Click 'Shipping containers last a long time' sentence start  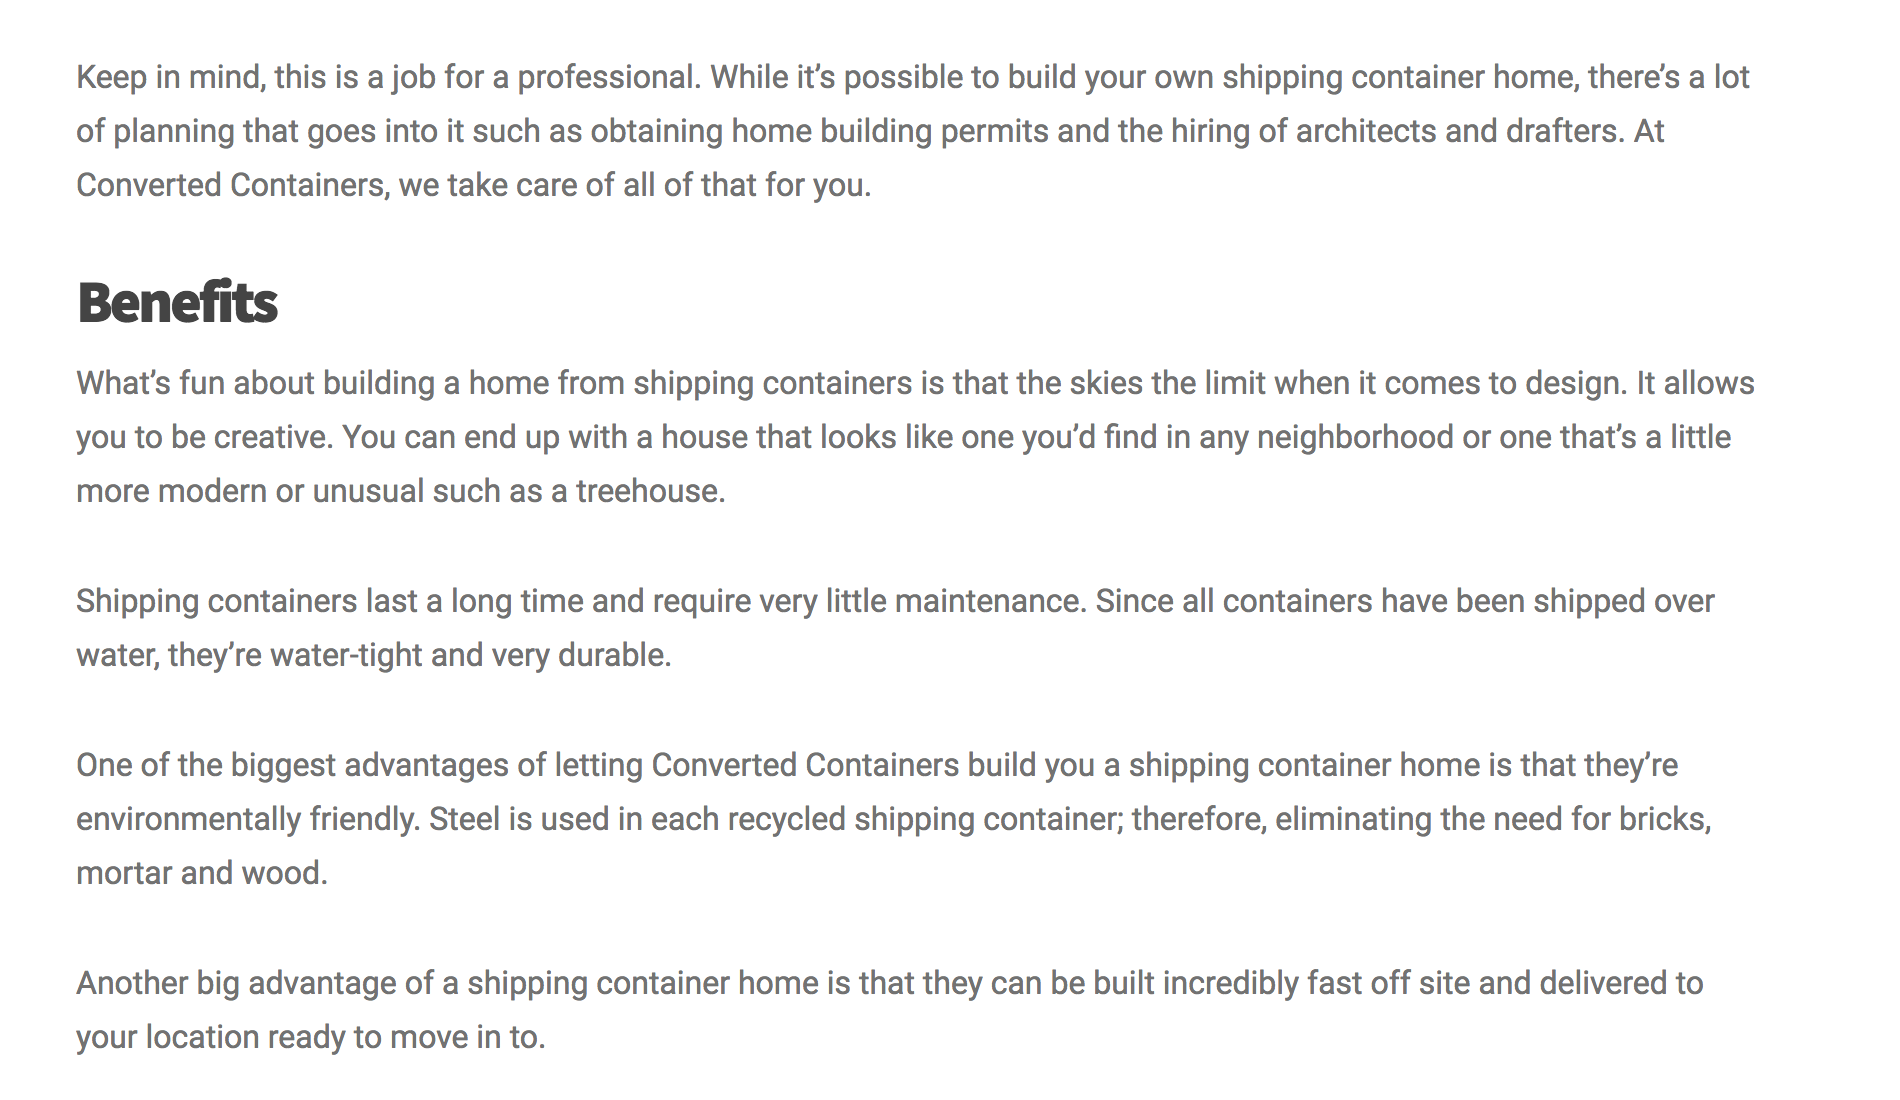pyautogui.click(x=330, y=601)
